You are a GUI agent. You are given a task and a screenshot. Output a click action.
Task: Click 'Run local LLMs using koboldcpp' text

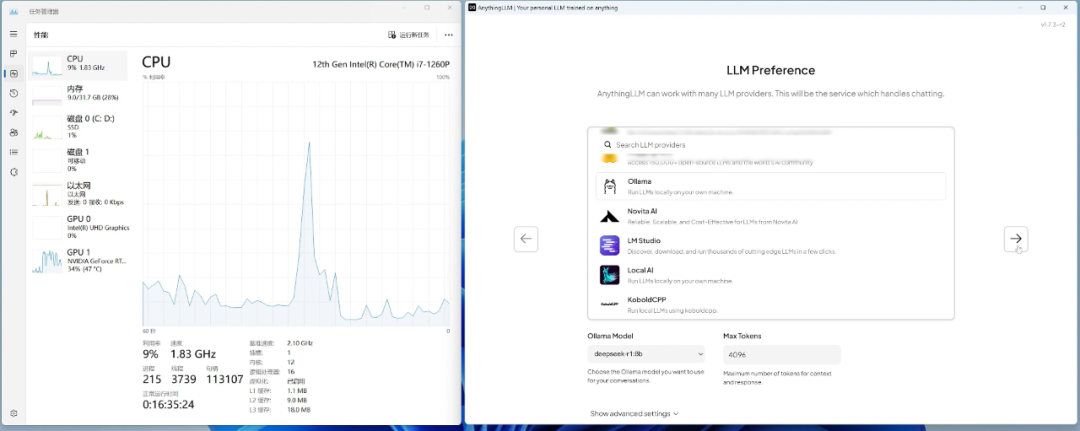pyautogui.click(x=672, y=311)
